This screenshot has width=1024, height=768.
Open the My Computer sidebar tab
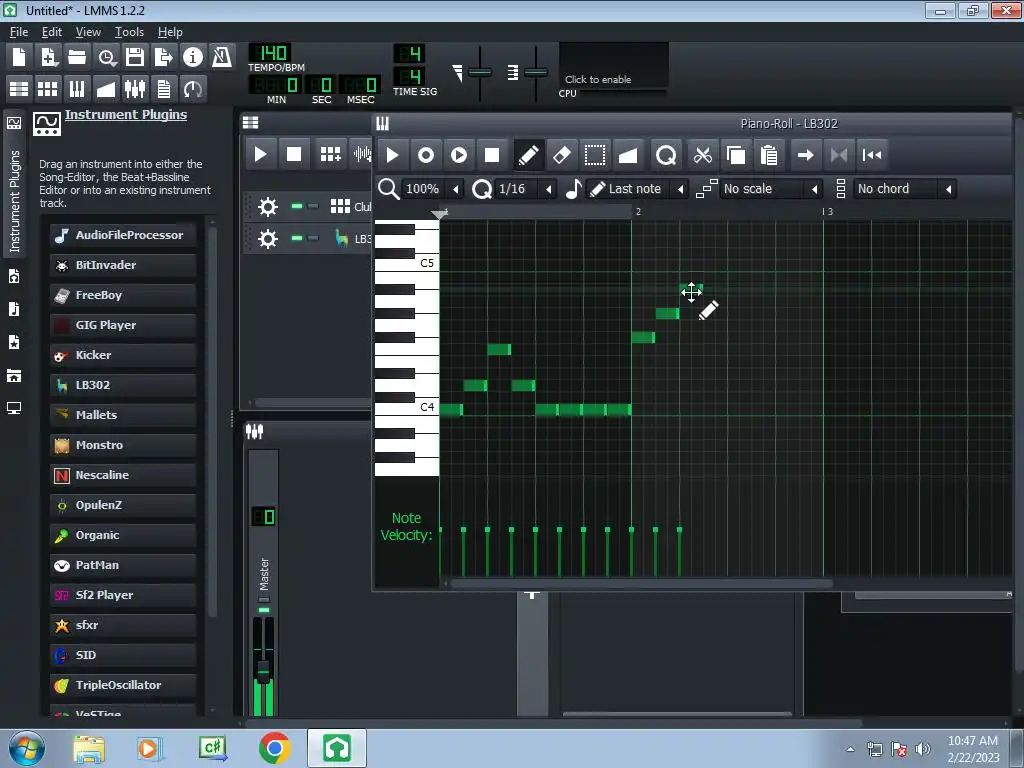(x=14, y=409)
